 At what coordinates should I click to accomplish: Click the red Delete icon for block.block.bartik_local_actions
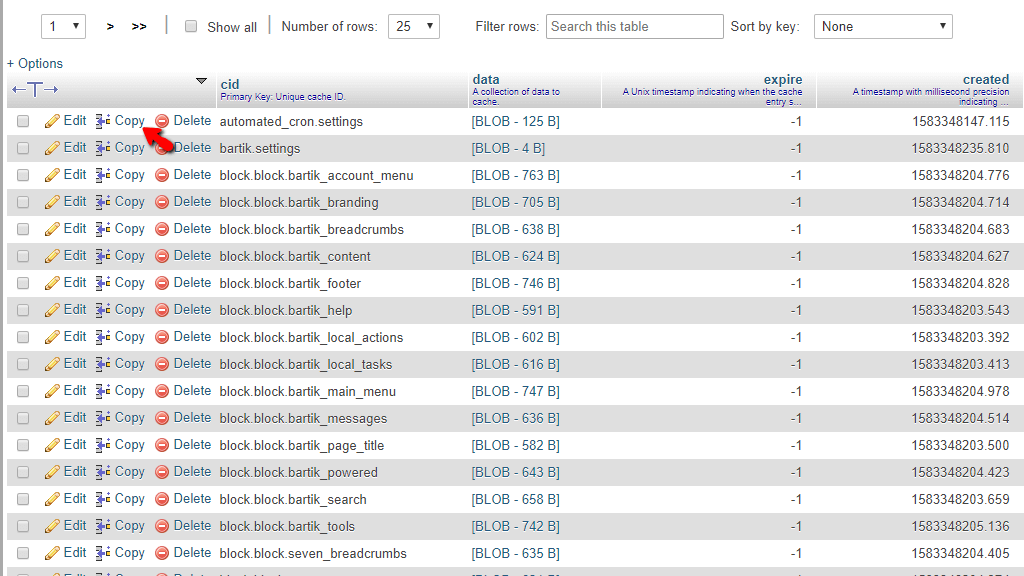[x=162, y=337]
